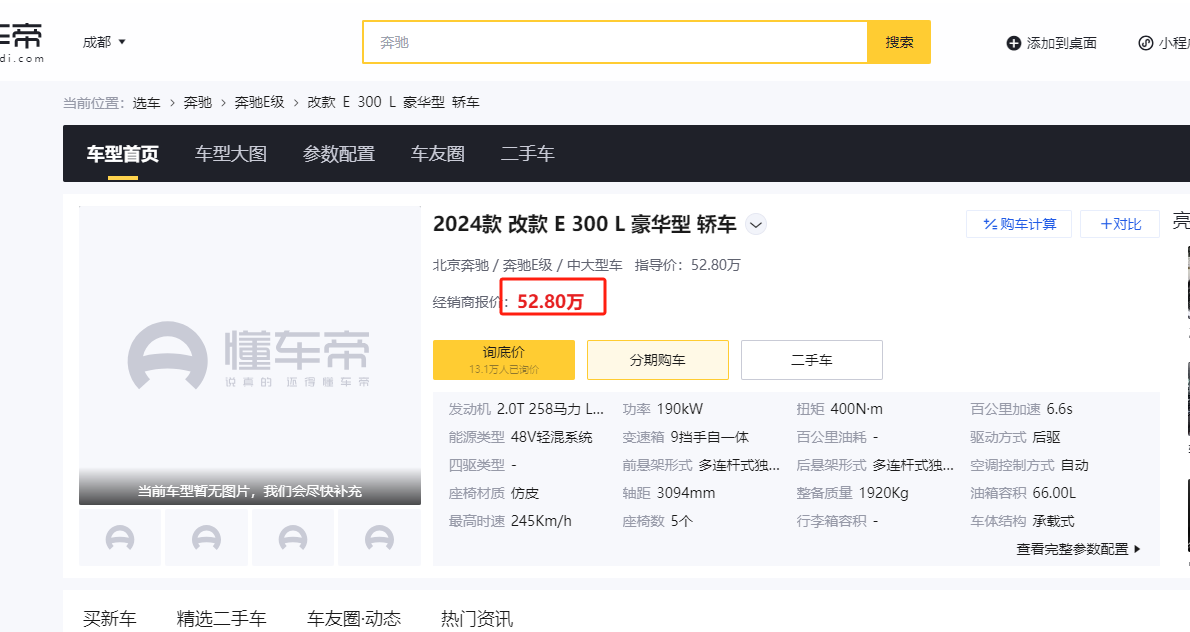Focus the 奔驰 search input field

[x=615, y=42]
